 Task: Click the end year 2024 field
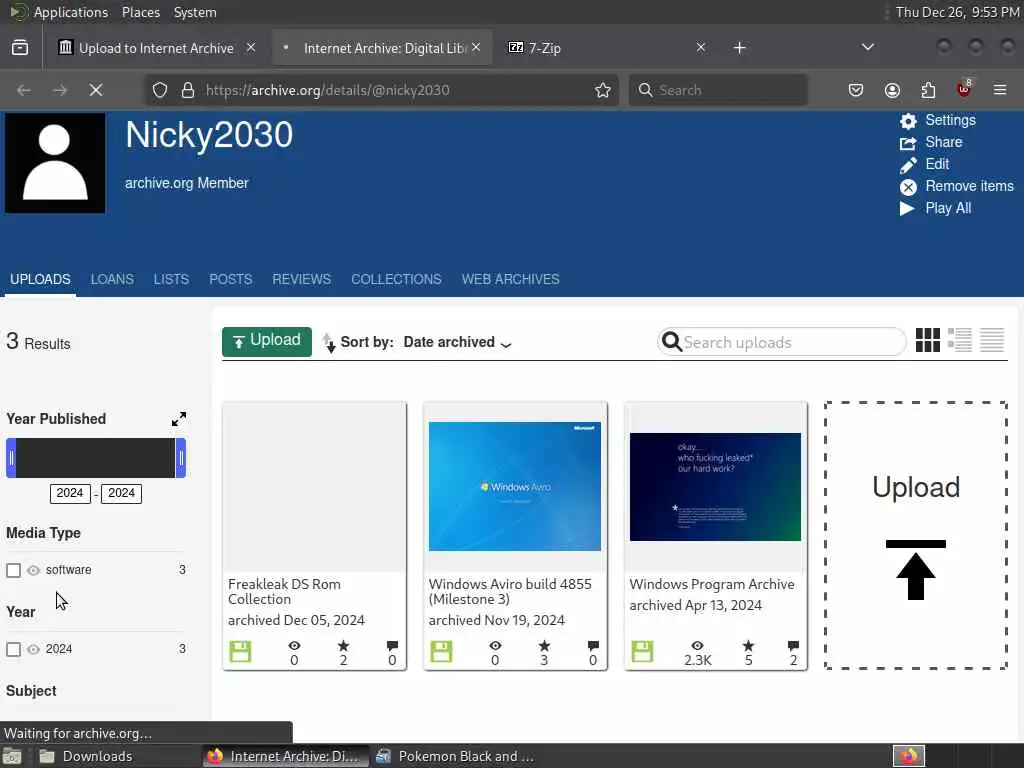pos(121,493)
